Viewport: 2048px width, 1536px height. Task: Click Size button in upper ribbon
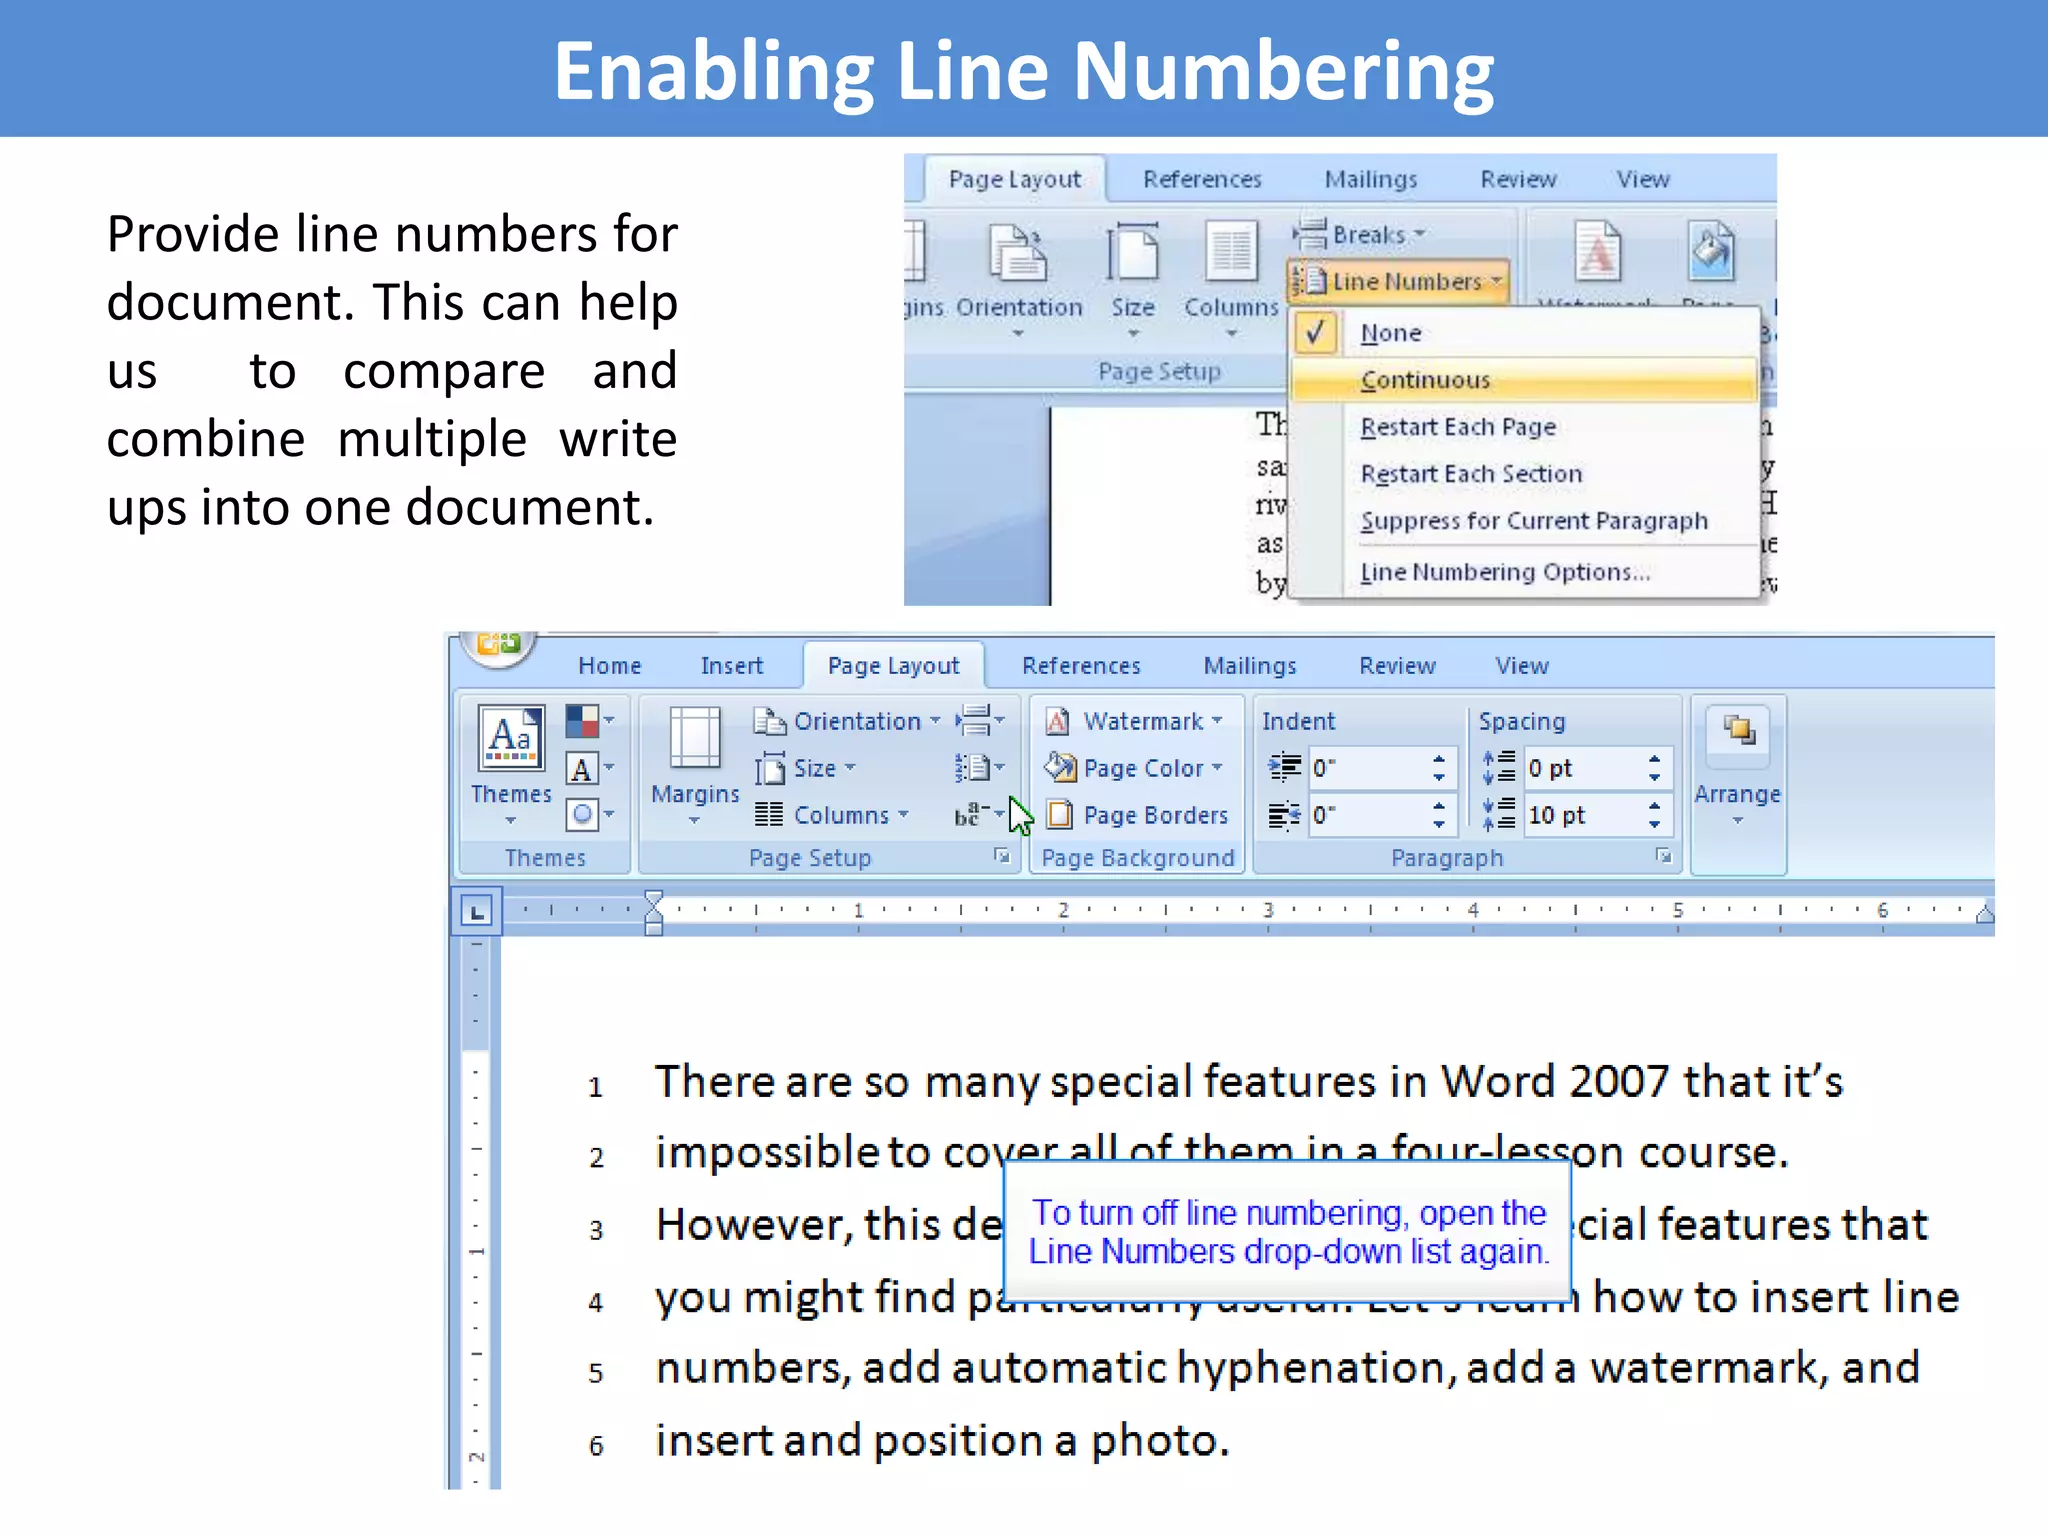pyautogui.click(x=1133, y=280)
